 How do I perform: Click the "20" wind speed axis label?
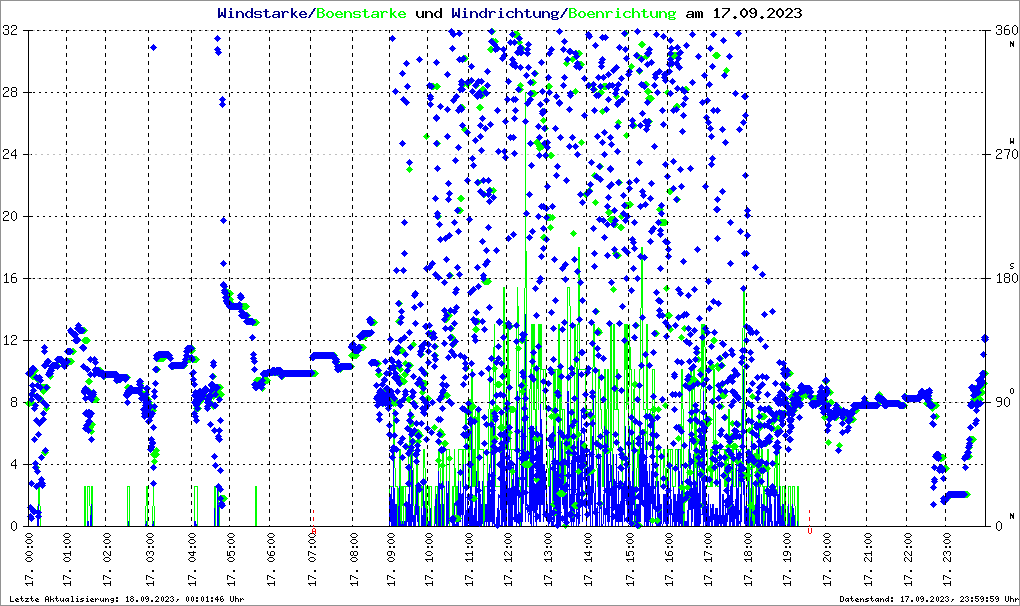click(x=10, y=217)
